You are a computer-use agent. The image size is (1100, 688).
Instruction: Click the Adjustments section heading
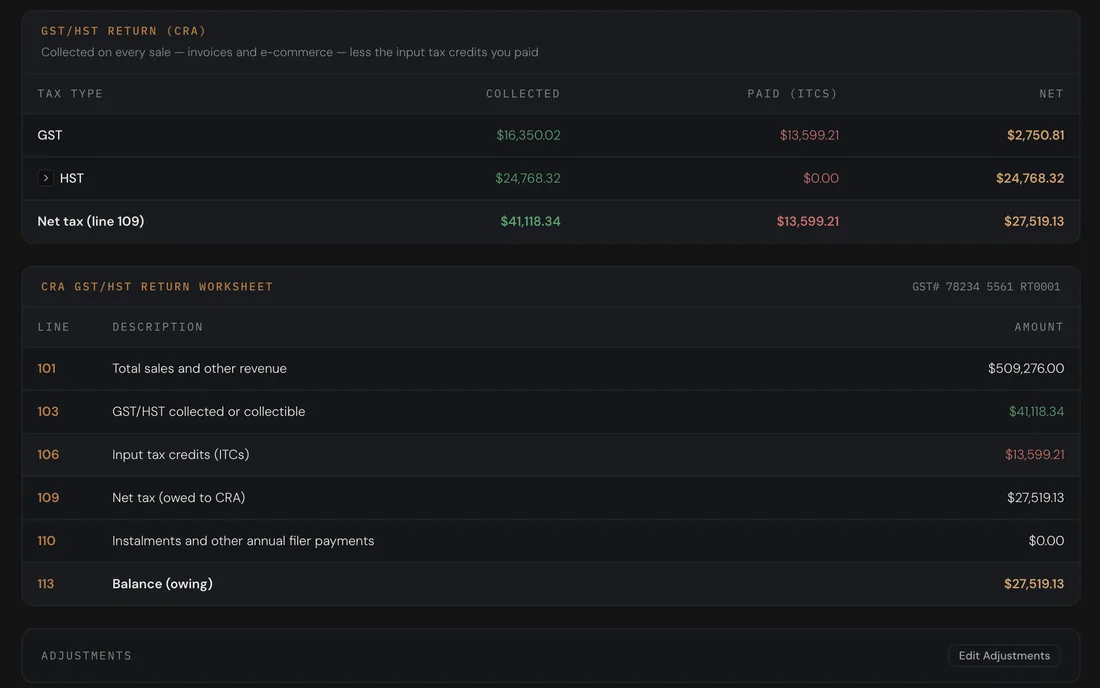tap(86, 656)
